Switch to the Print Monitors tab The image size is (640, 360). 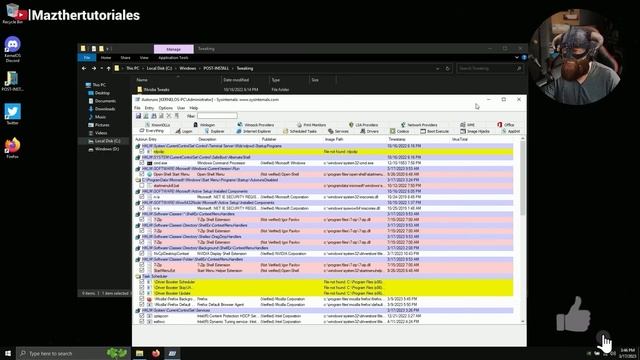click(x=311, y=125)
